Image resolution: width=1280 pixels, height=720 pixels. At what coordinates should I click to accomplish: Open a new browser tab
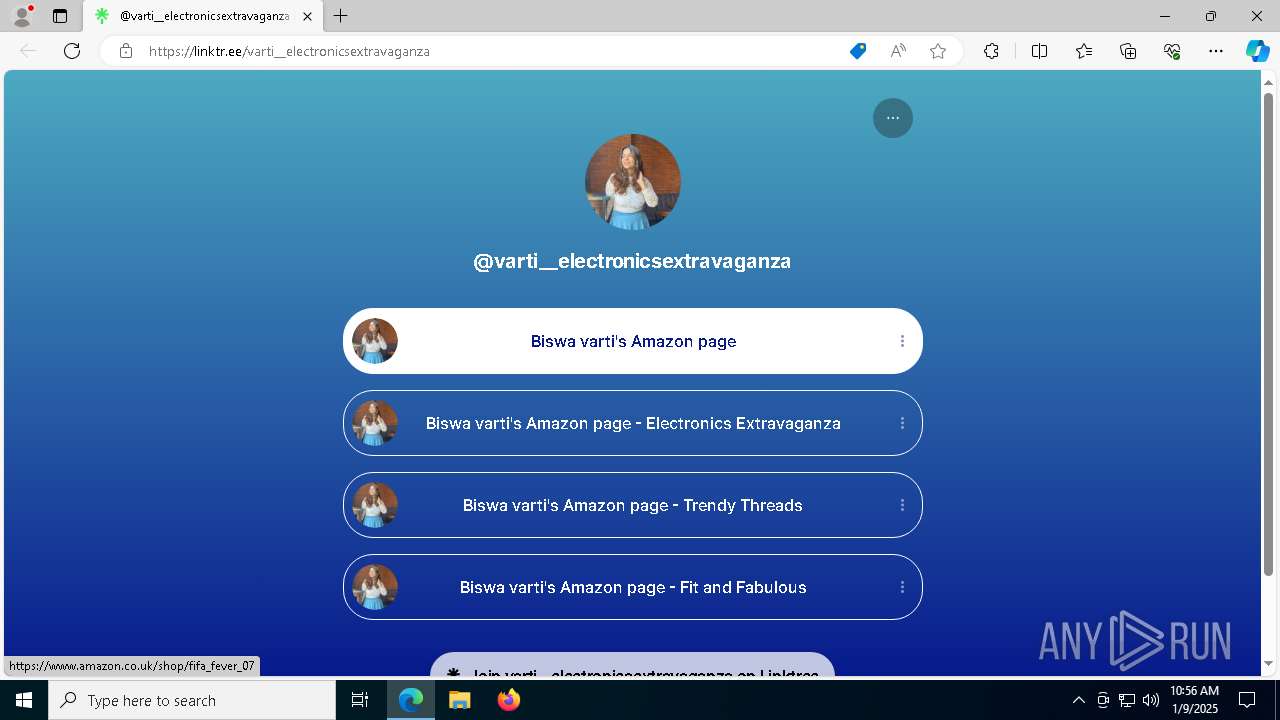point(341,16)
